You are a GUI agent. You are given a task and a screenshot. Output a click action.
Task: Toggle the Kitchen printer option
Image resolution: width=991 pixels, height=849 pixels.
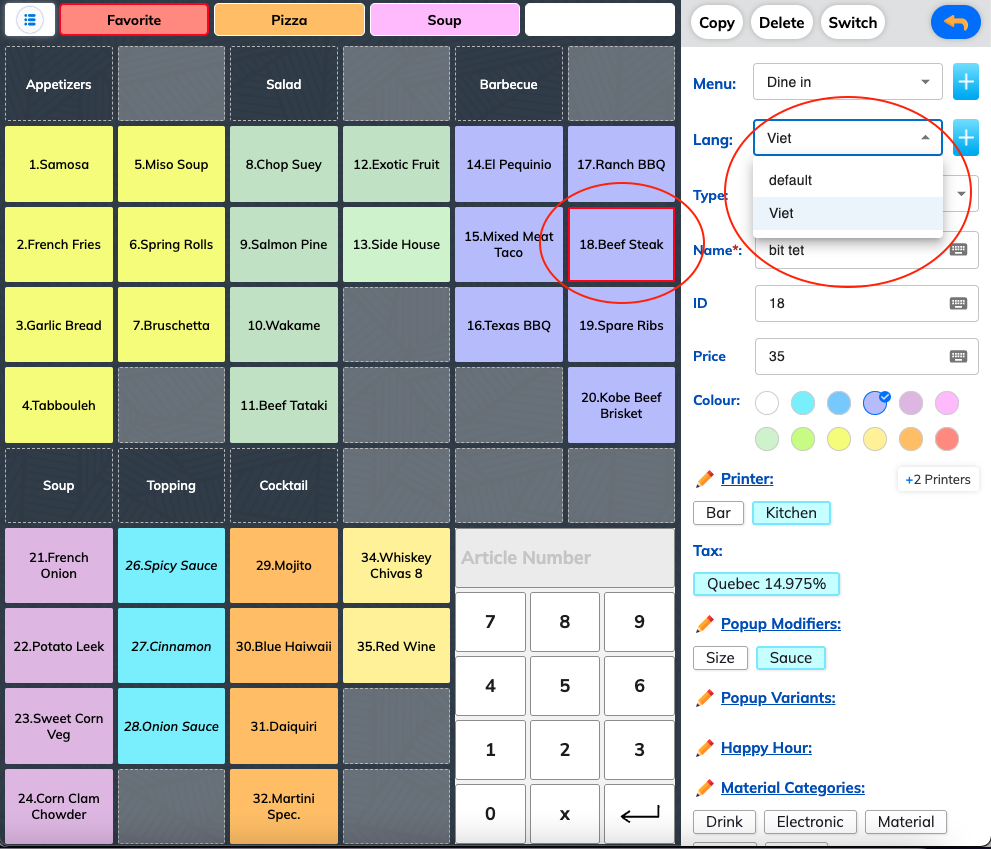click(x=791, y=513)
